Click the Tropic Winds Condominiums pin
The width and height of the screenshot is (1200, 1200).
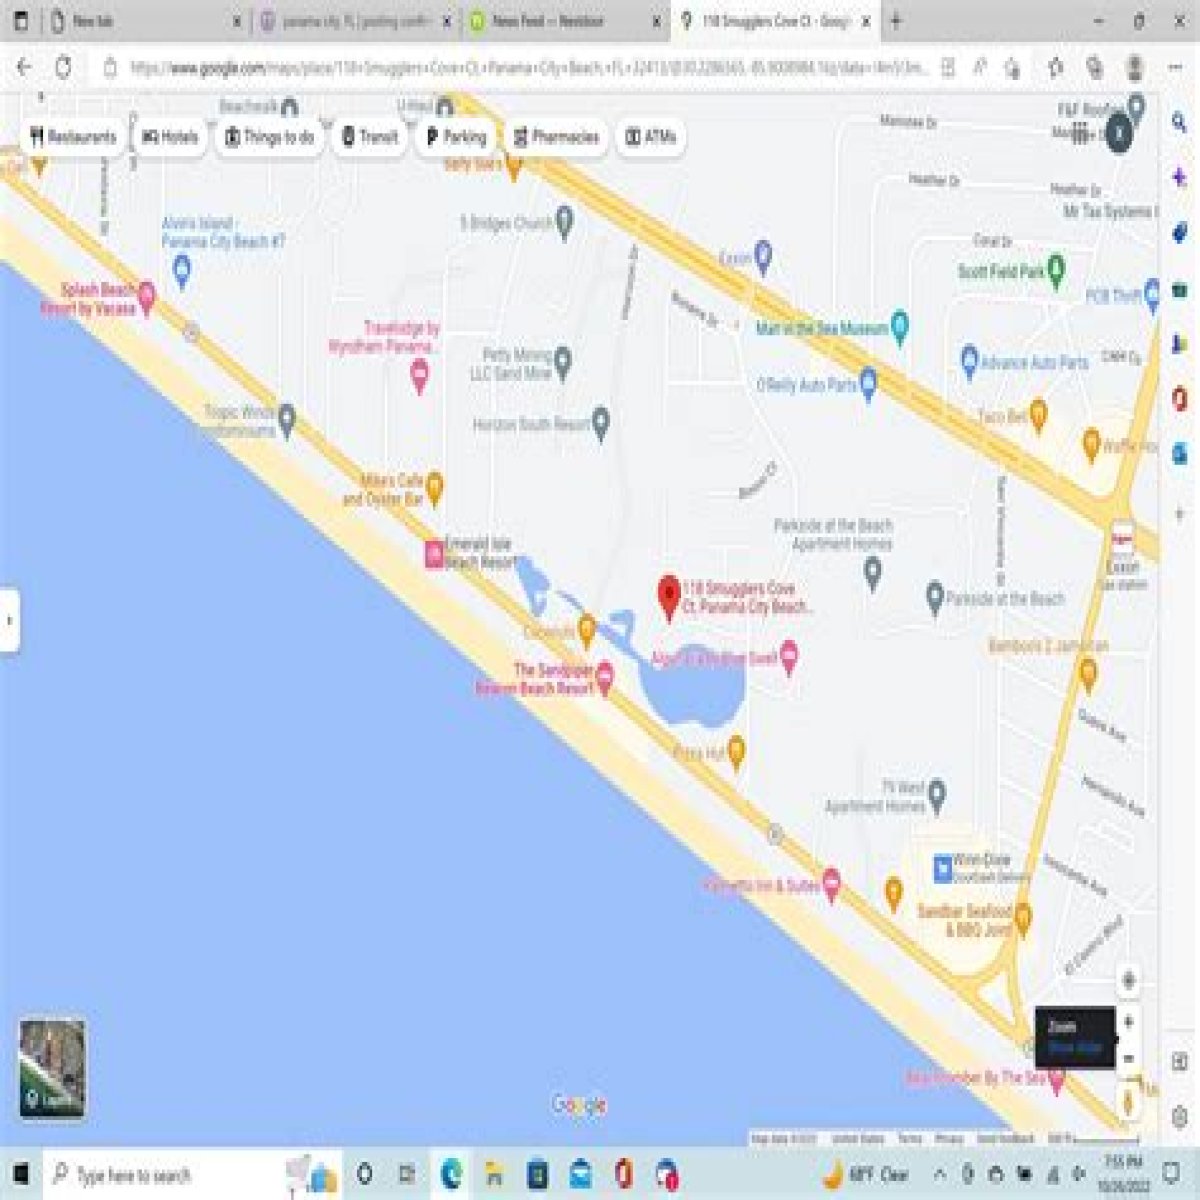click(x=287, y=420)
